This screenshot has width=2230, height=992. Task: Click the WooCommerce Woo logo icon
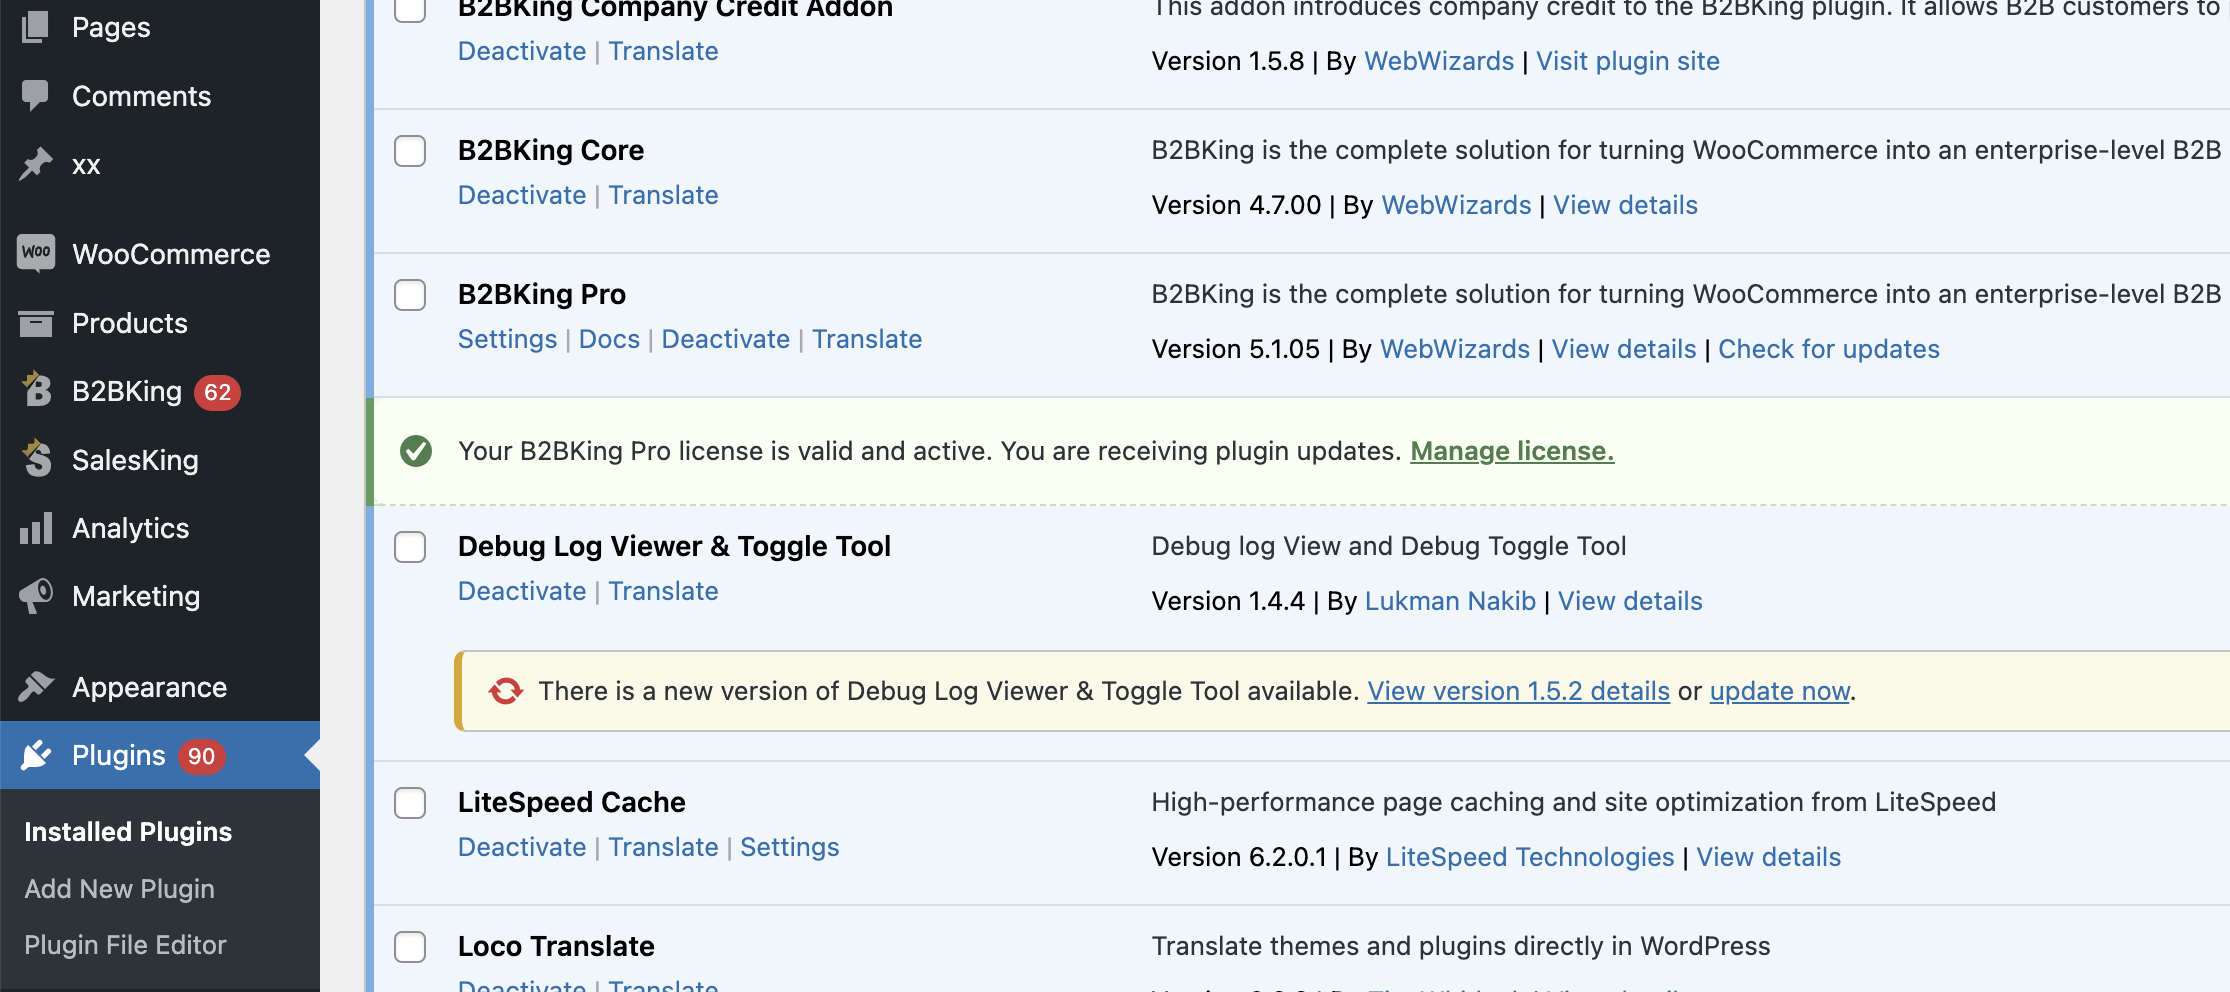[36, 253]
